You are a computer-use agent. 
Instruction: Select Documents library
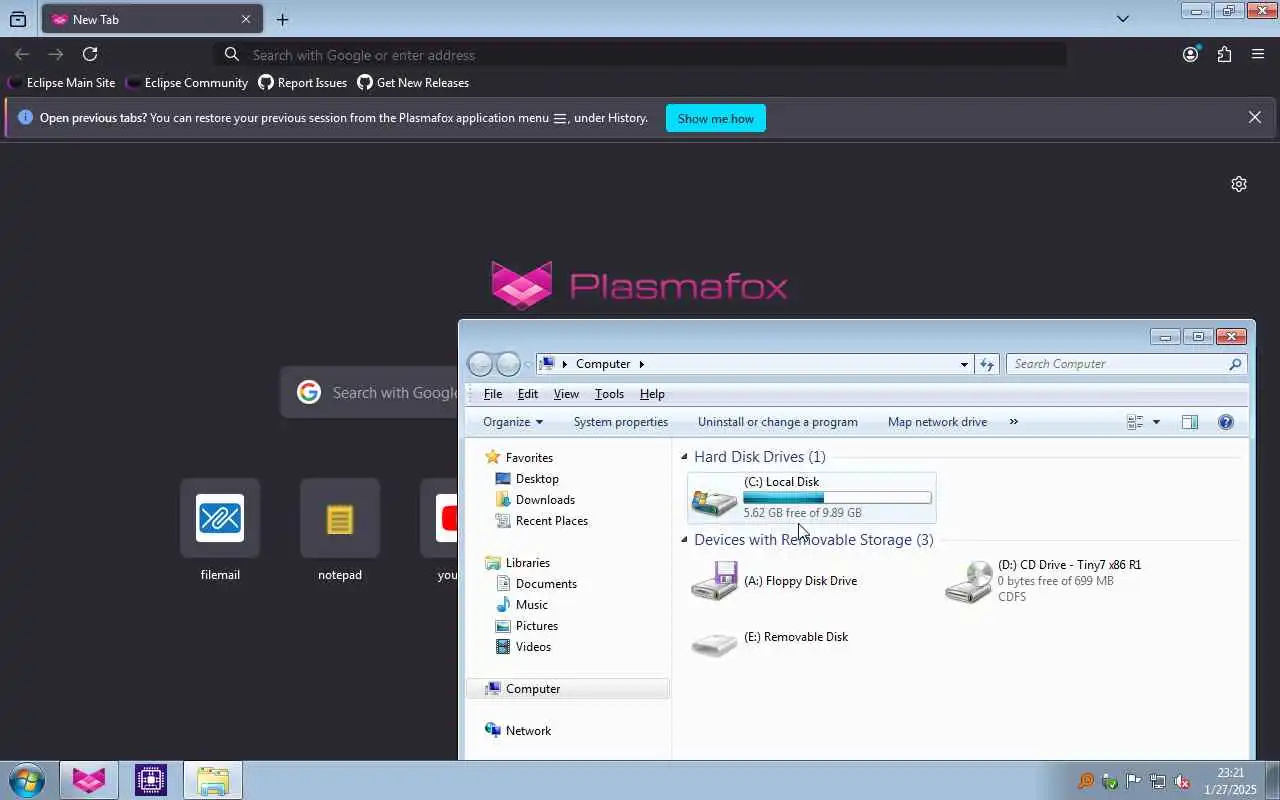pyautogui.click(x=546, y=584)
